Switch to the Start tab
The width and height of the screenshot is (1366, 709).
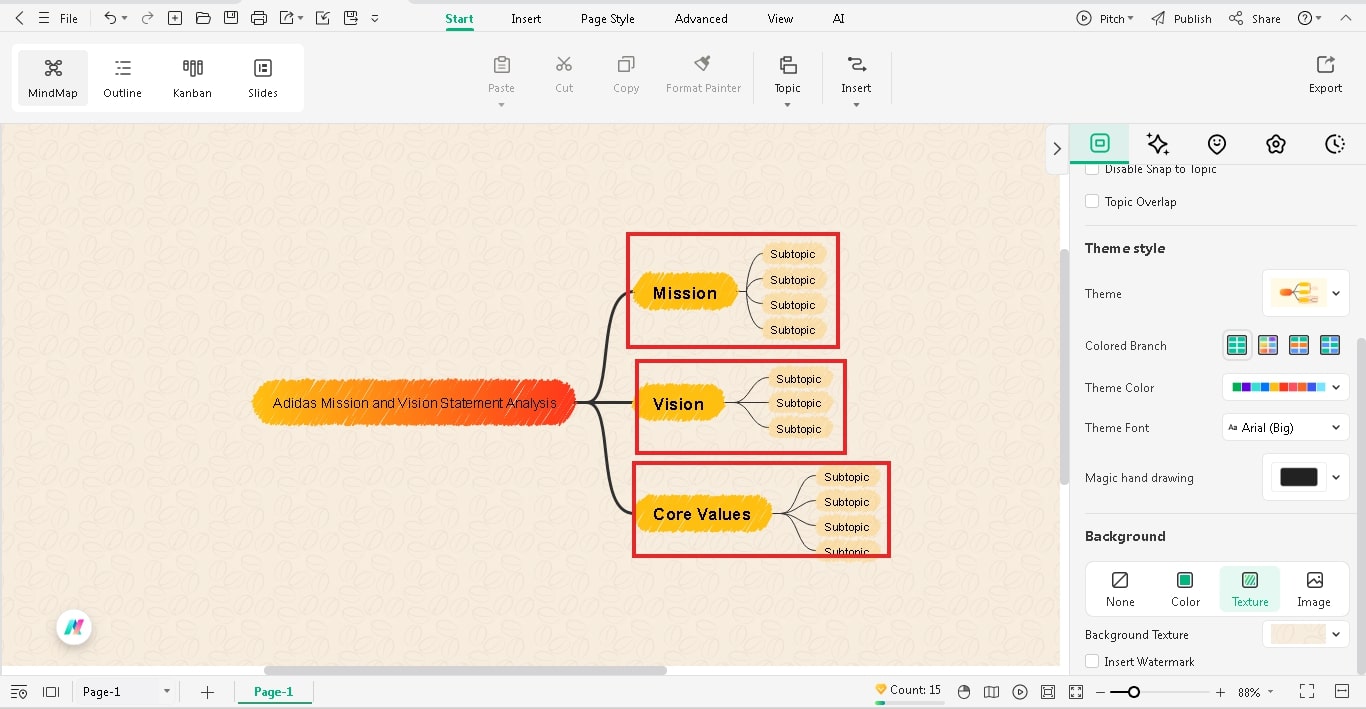pos(459,19)
